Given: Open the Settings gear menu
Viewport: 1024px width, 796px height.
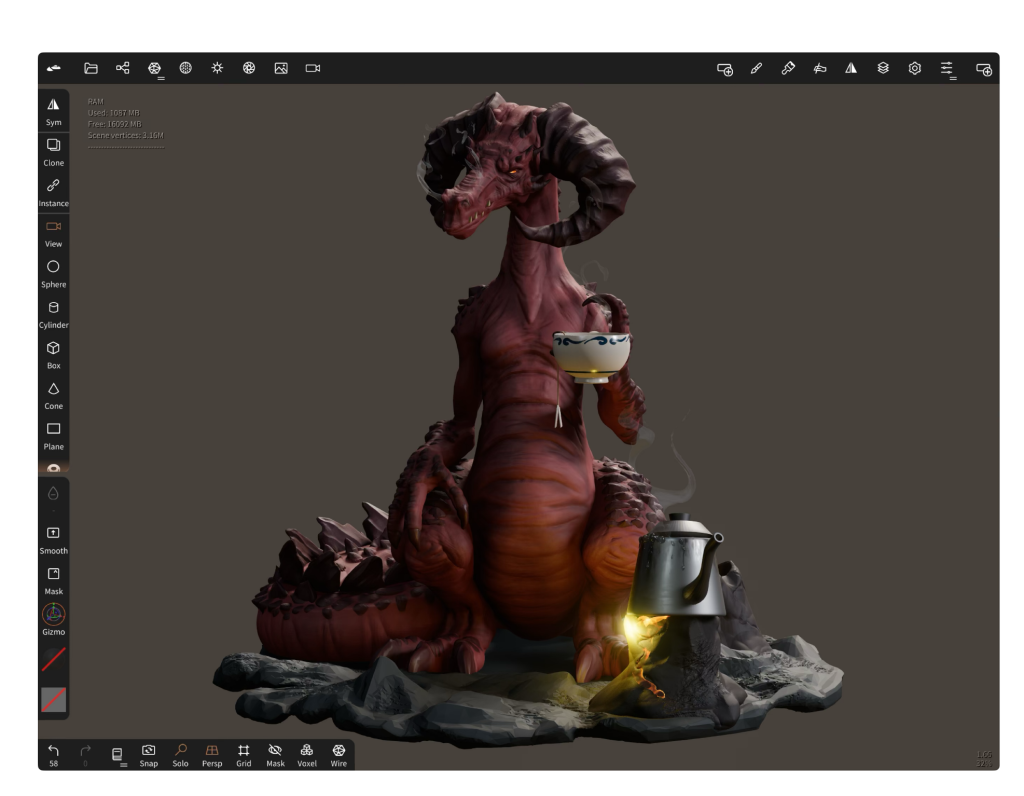Looking at the screenshot, I should click(914, 68).
